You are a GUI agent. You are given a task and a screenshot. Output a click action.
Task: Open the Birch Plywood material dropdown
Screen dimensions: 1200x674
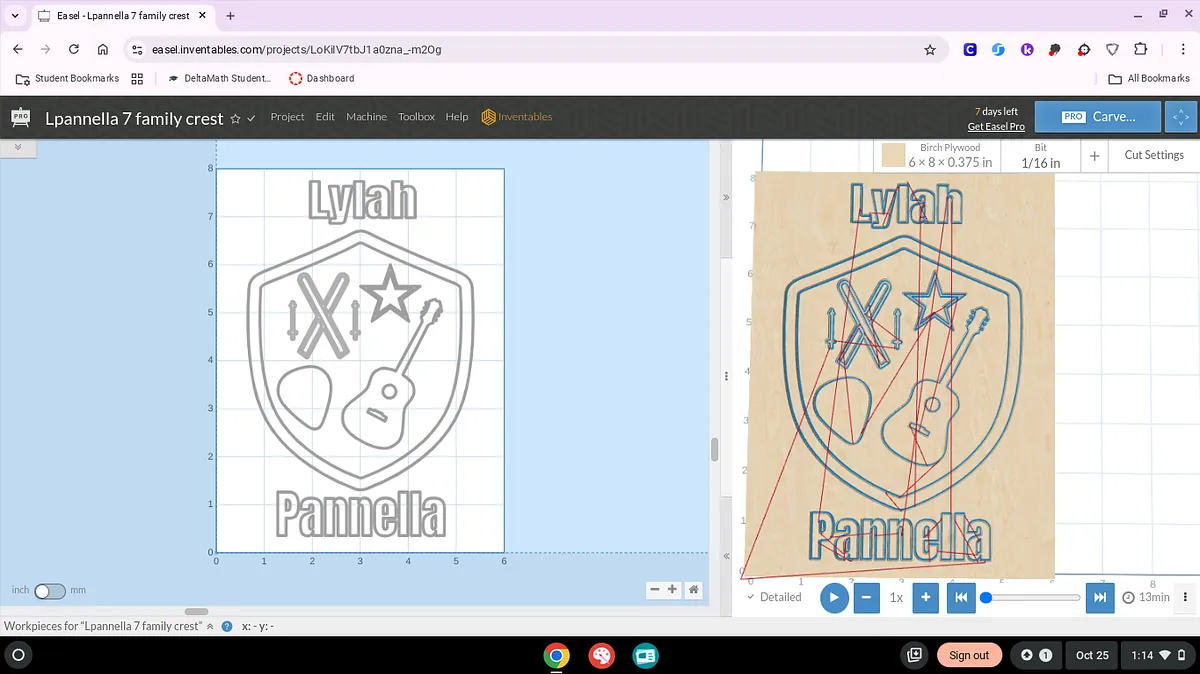[939, 155]
